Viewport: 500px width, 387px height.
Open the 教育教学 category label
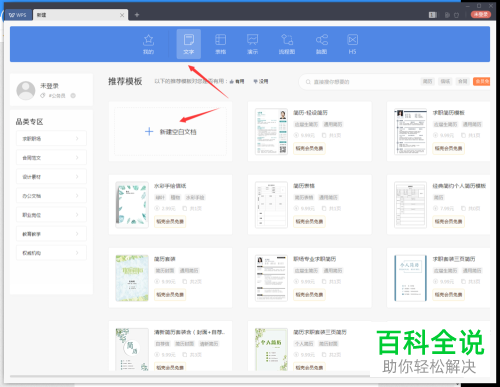click(32, 234)
